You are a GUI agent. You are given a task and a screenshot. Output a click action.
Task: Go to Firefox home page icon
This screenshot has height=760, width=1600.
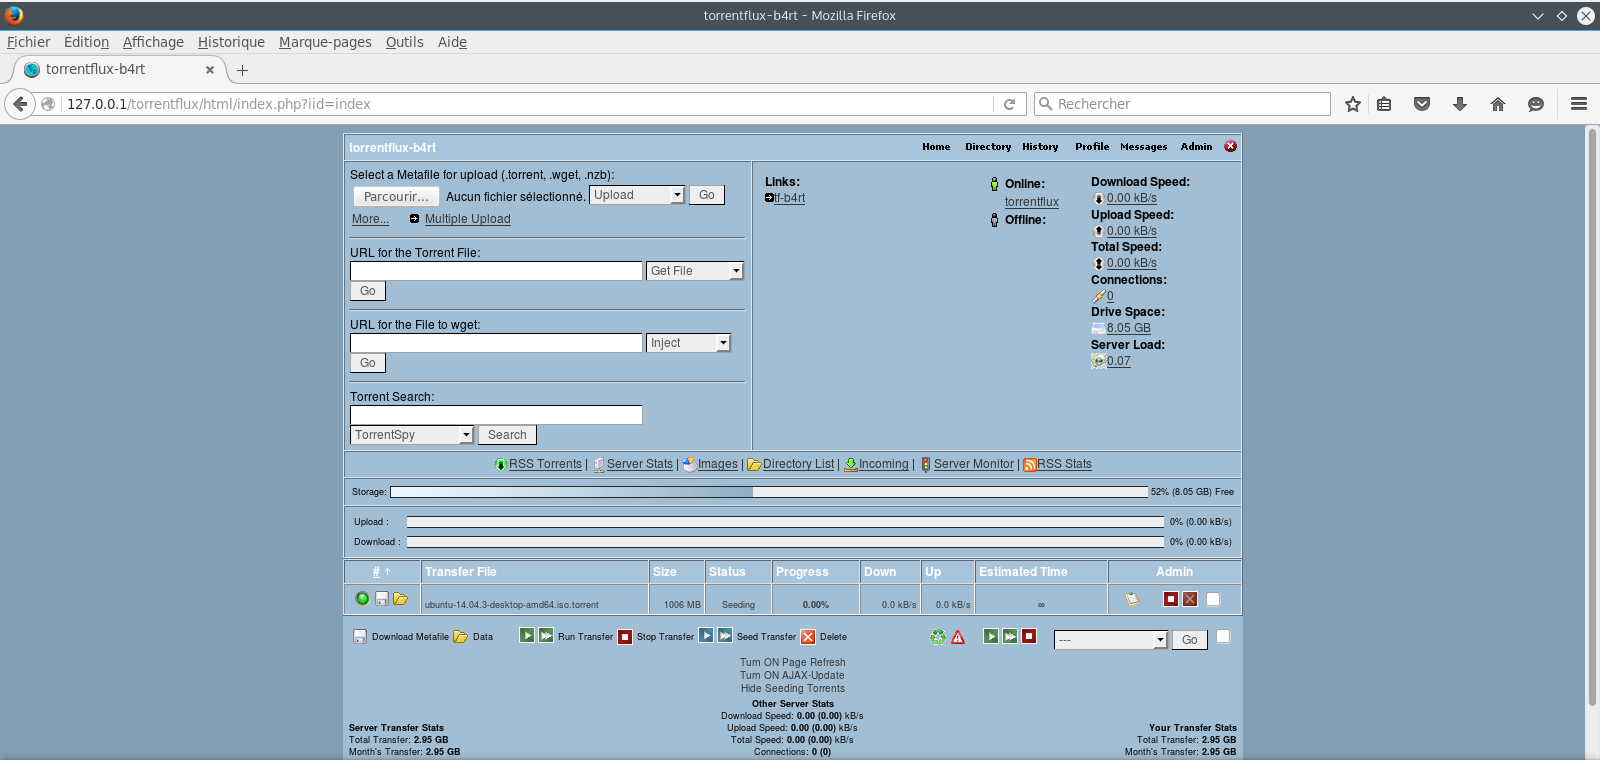(x=1498, y=104)
